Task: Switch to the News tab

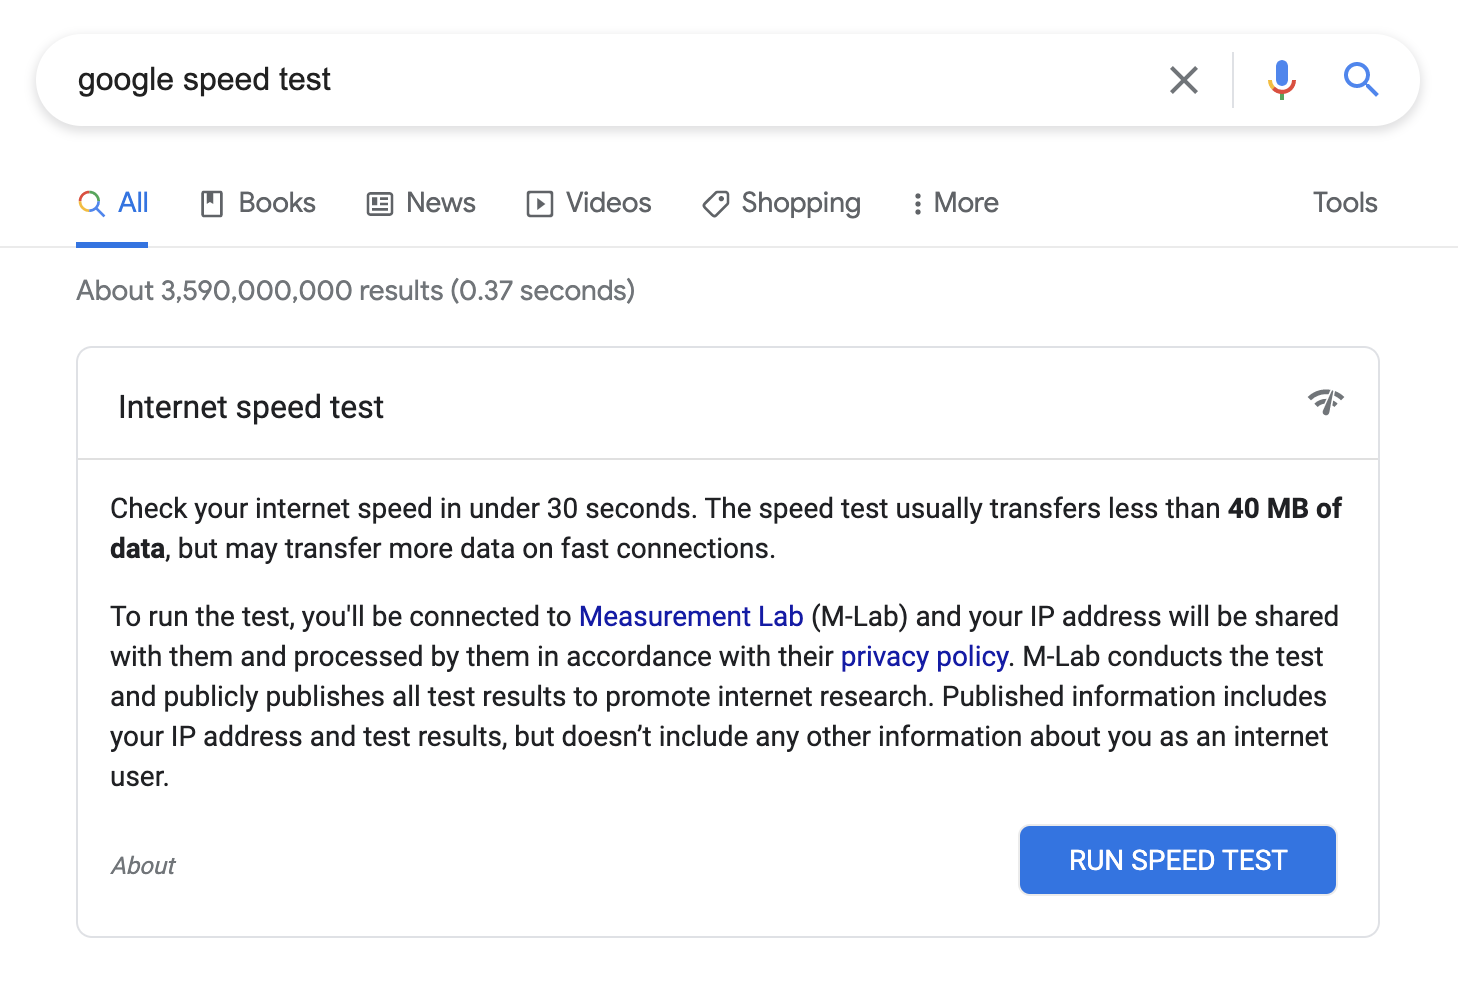Action: 421,203
